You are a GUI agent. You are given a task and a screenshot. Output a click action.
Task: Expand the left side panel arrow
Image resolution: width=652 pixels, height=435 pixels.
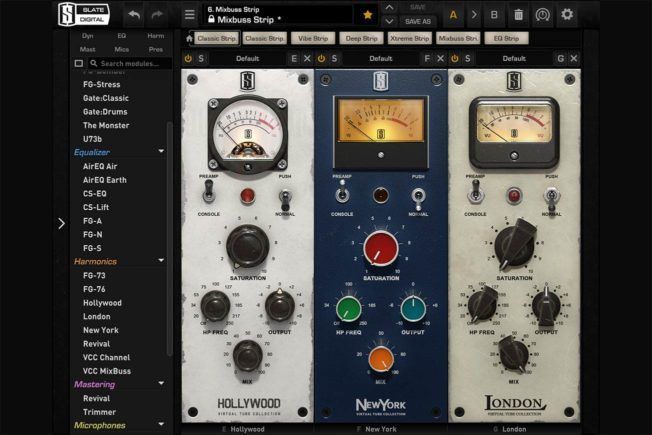[62, 223]
